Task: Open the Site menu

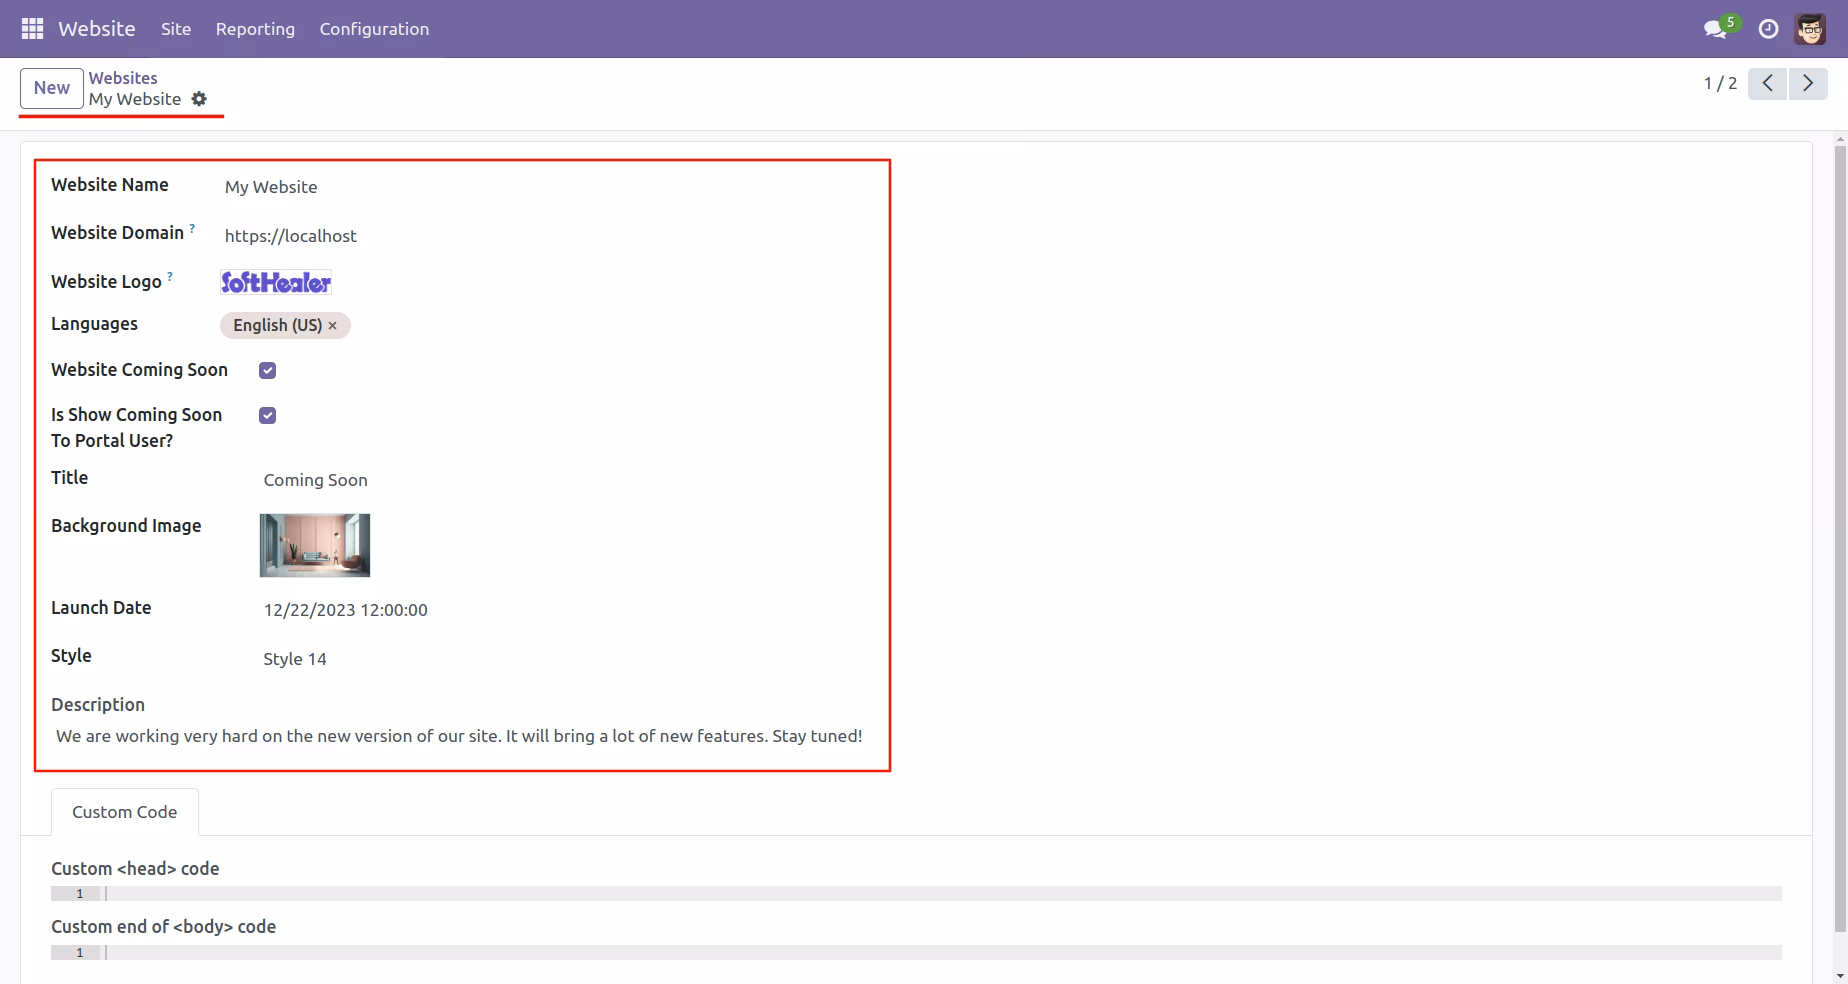Action: click(x=176, y=29)
